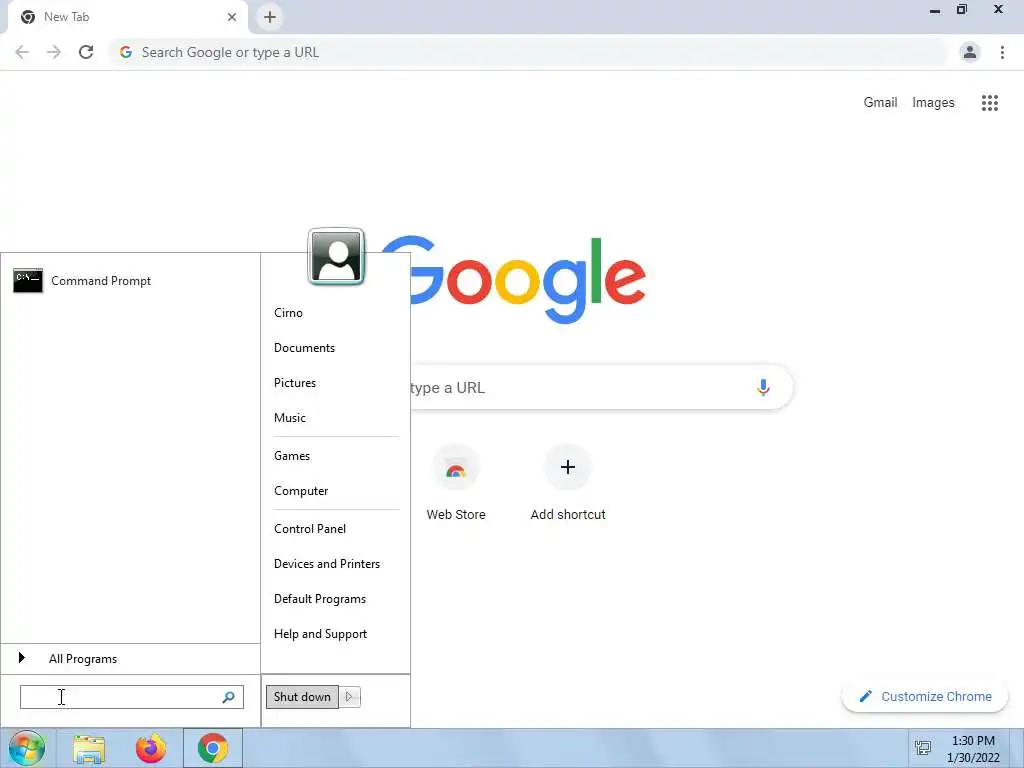This screenshot has height=768, width=1024.
Task: Click Chrome forward arrow
Action: point(54,52)
